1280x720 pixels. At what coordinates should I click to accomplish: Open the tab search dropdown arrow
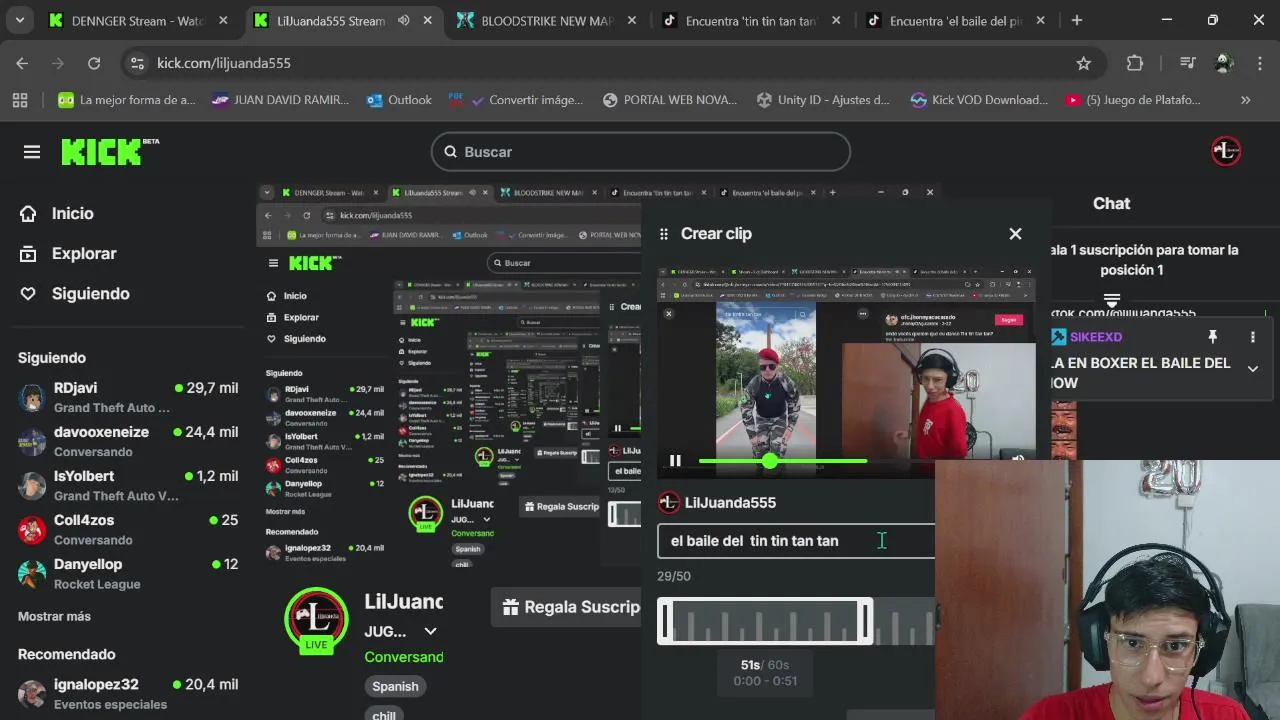[x=19, y=20]
